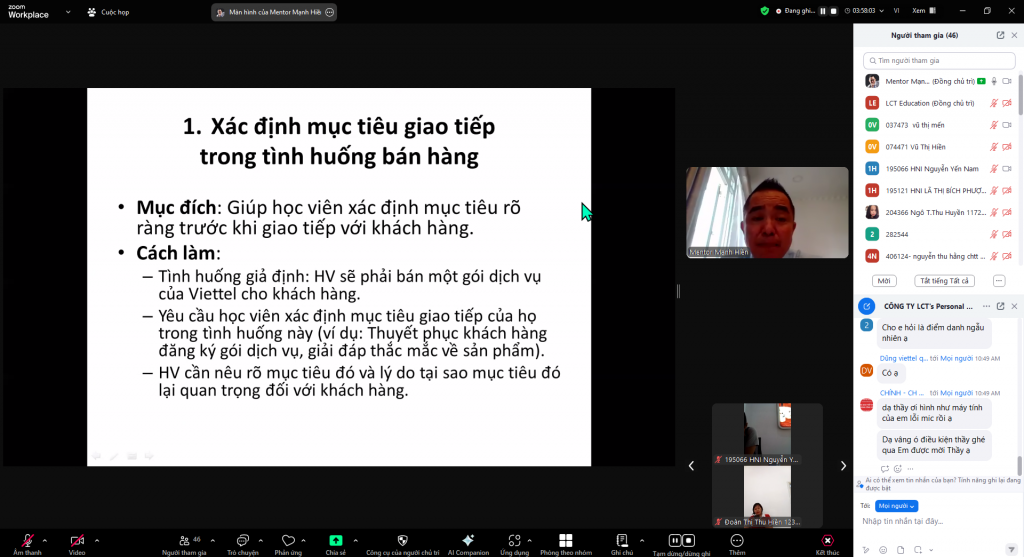The image size is (1024, 557).
Task: Open Phòng theo nhóm breakout rooms icon
Action: tap(566, 541)
